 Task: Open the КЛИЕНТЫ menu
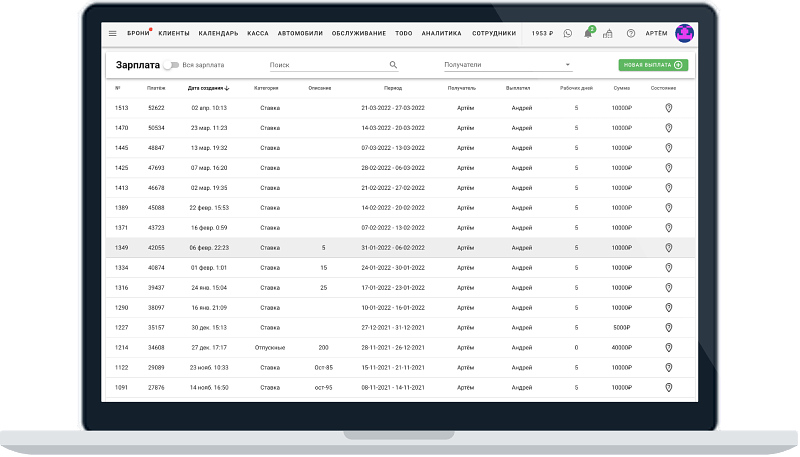[x=174, y=34]
